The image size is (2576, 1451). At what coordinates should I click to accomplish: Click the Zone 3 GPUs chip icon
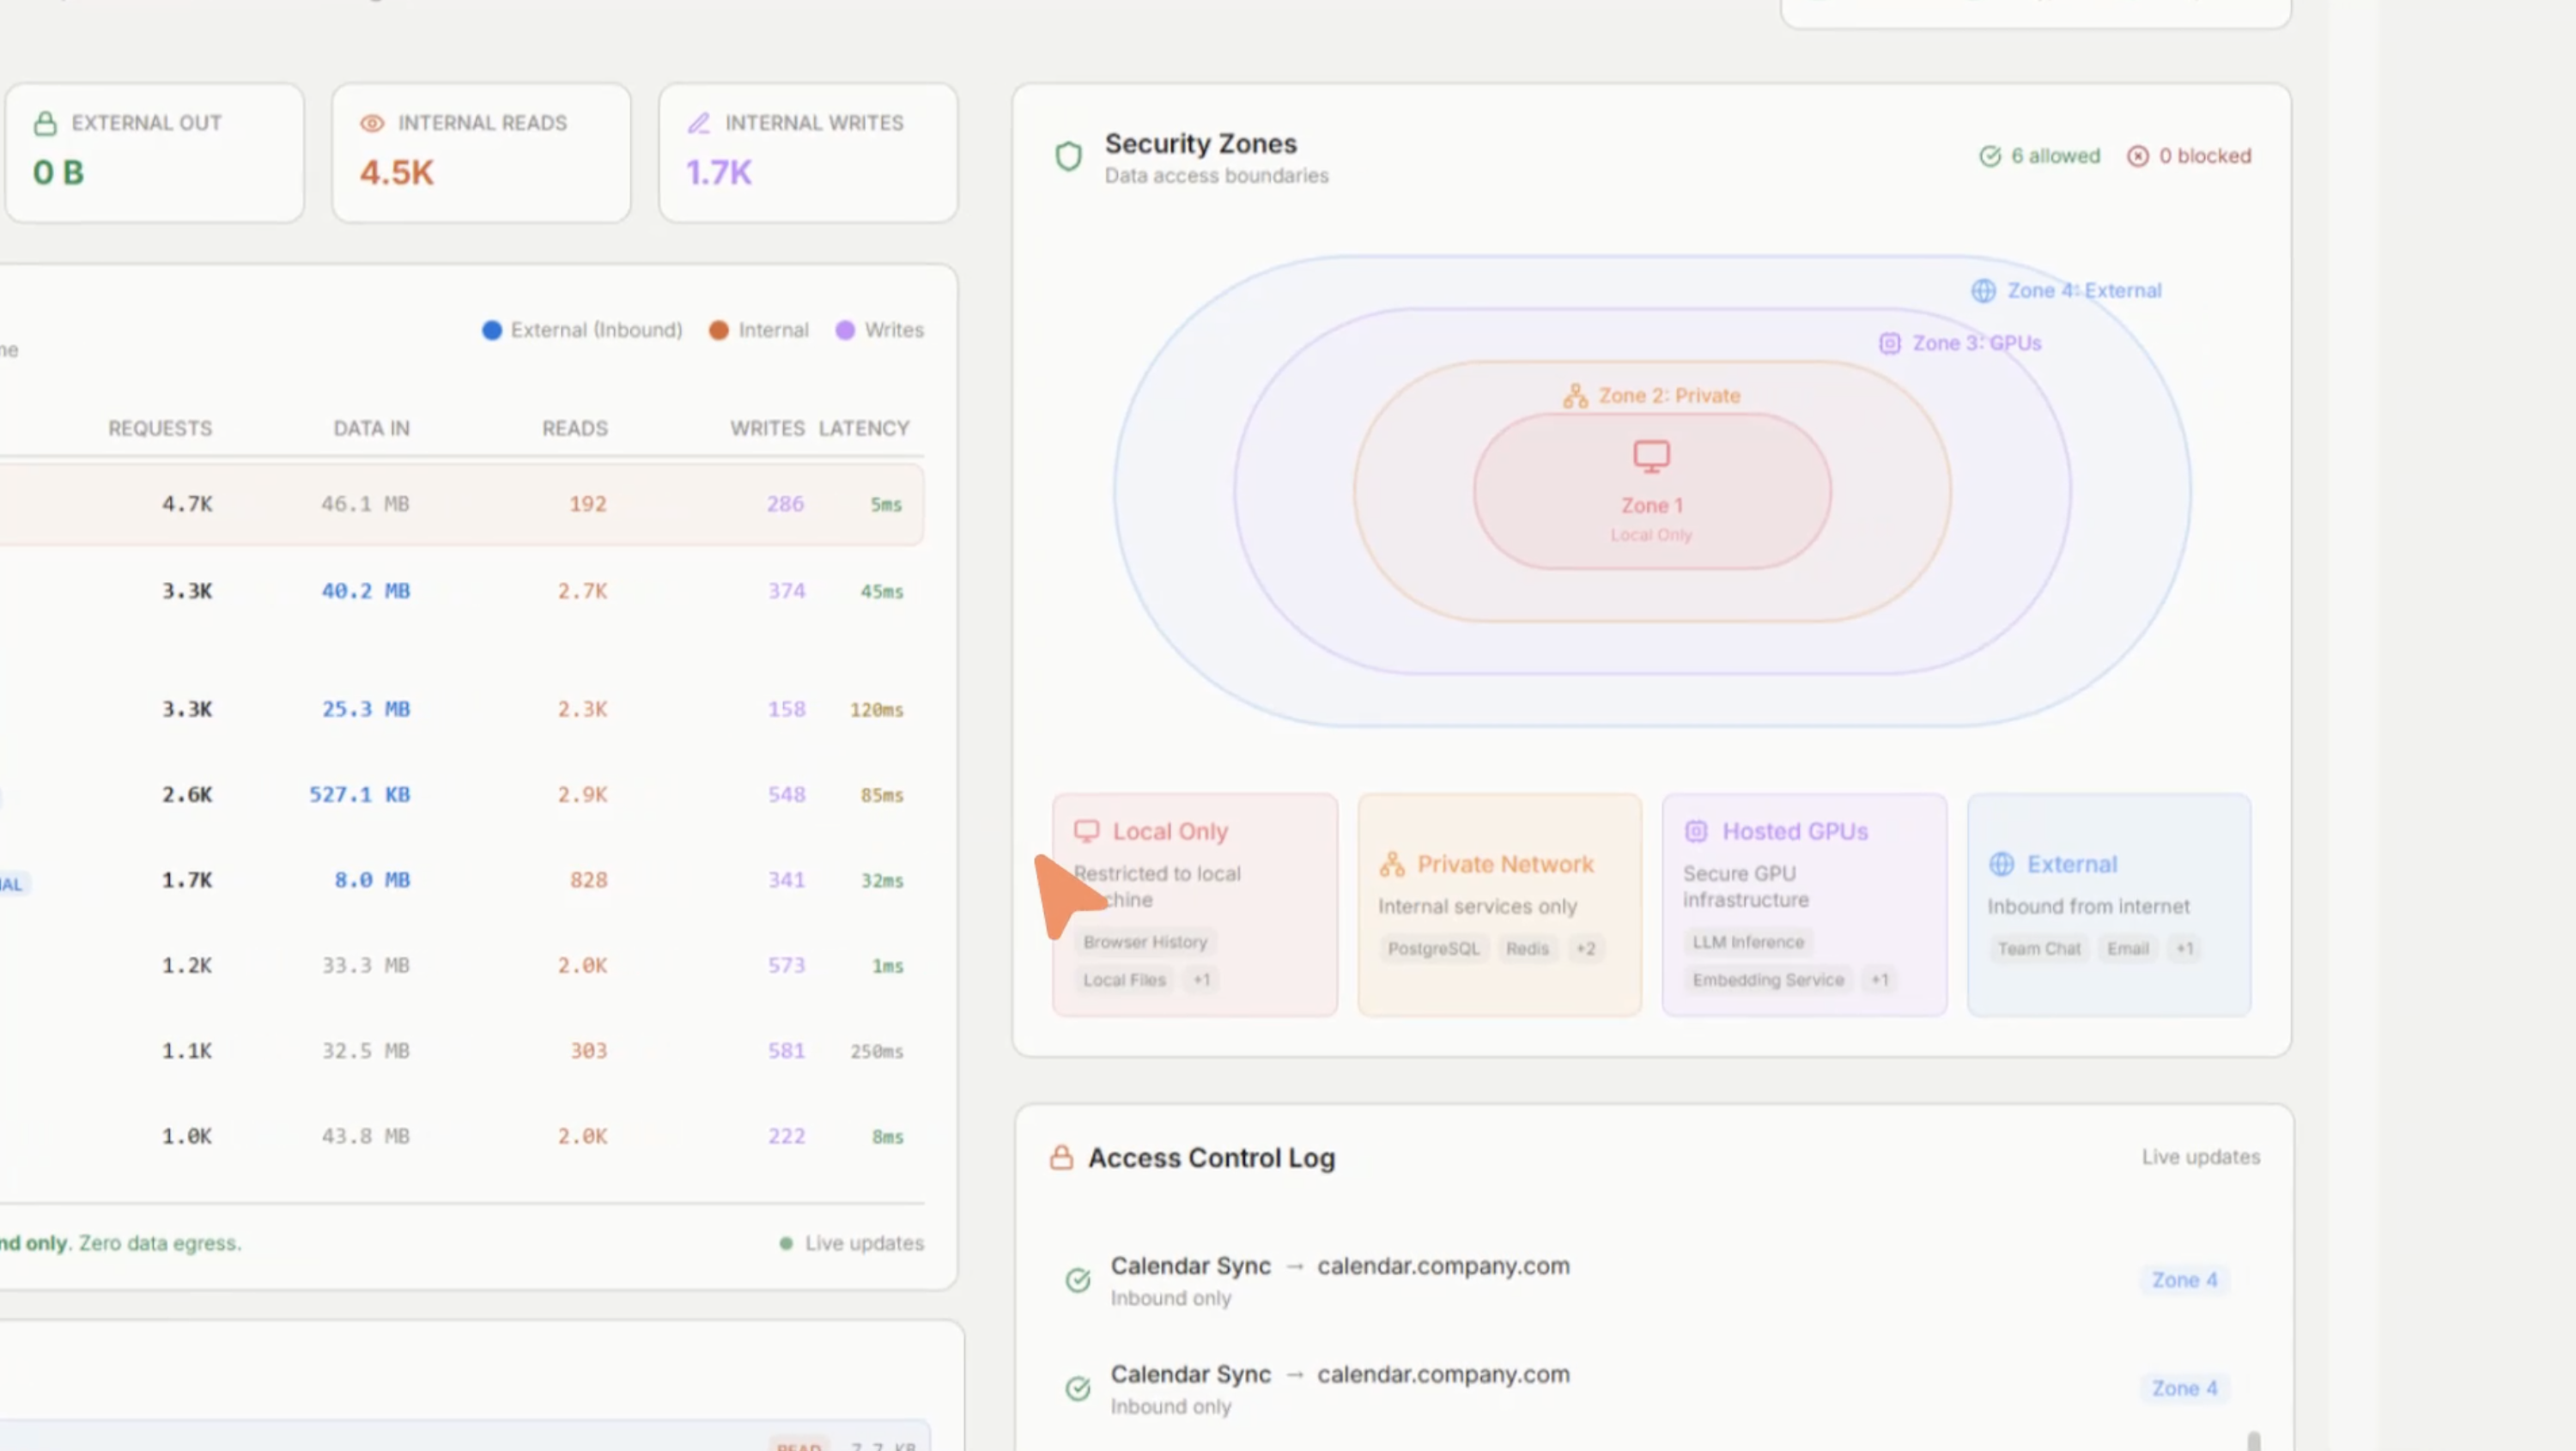point(1889,344)
